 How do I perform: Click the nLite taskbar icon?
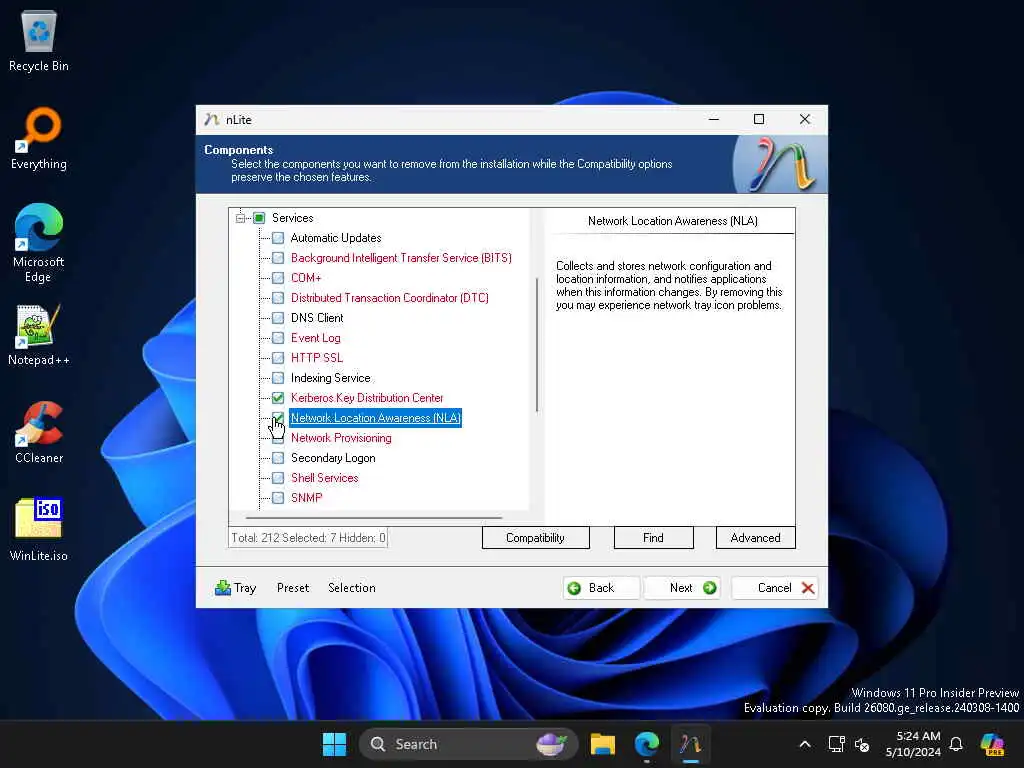(690, 744)
